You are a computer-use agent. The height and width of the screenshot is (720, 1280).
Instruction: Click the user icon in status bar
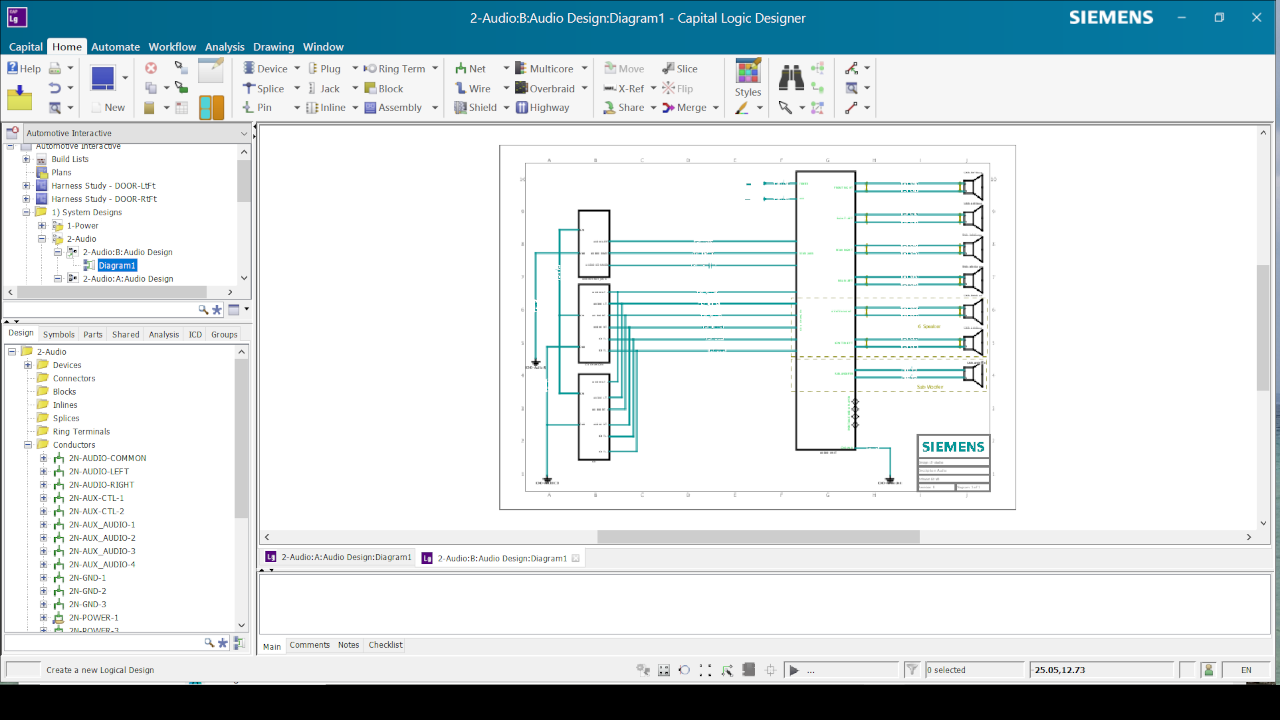[x=1209, y=670]
